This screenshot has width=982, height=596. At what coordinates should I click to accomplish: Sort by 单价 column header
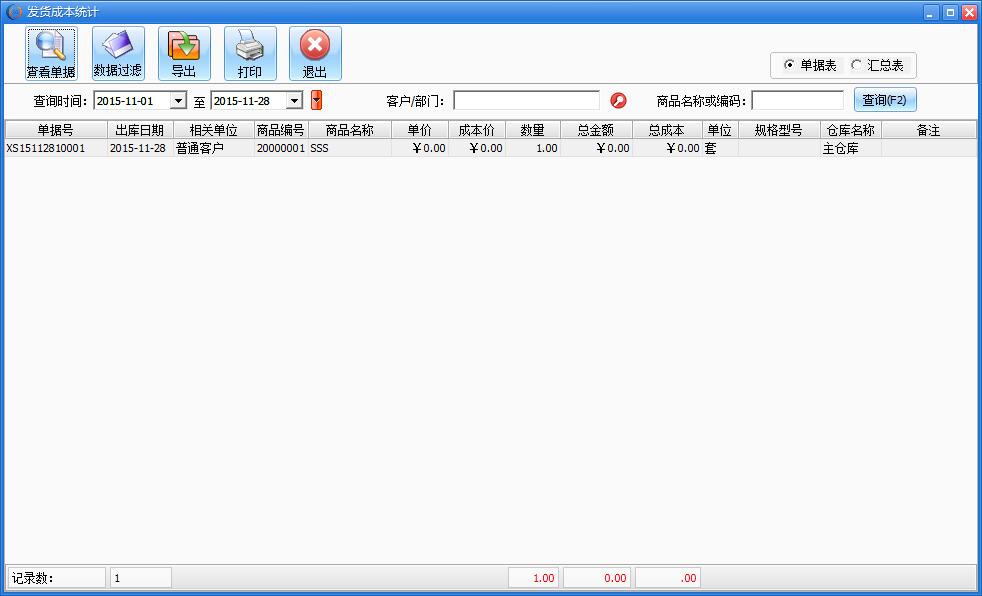420,130
